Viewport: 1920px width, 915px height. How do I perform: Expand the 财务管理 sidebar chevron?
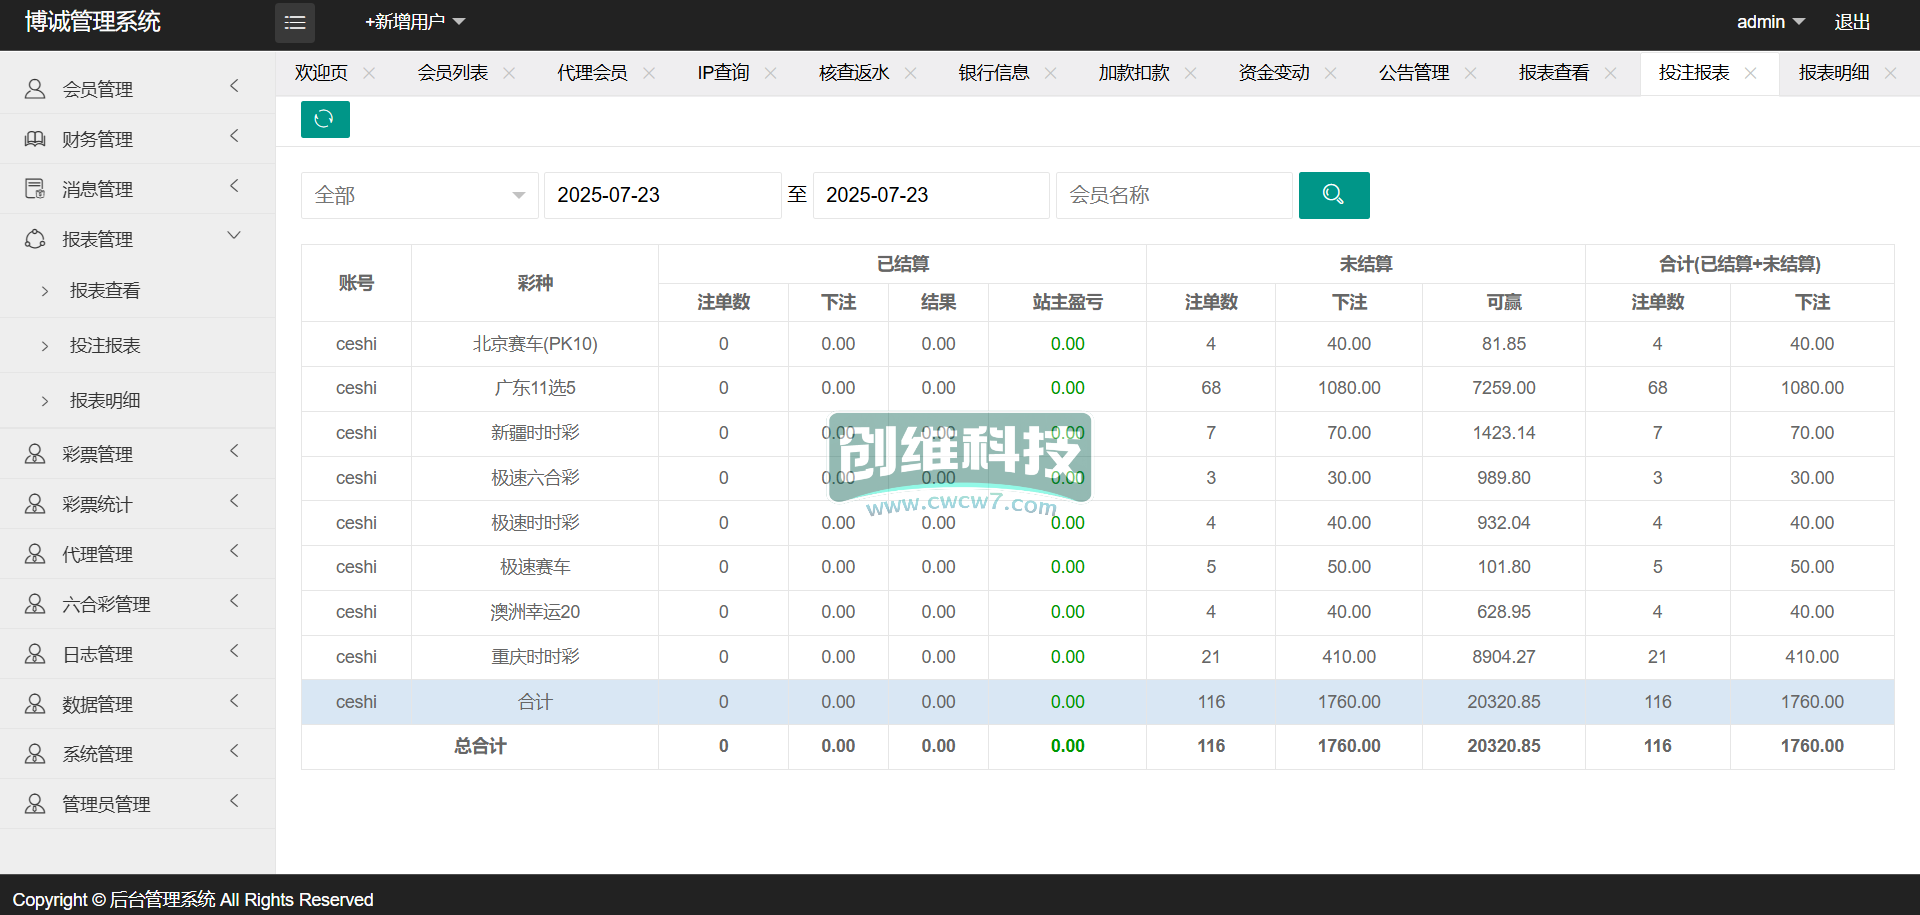(235, 136)
